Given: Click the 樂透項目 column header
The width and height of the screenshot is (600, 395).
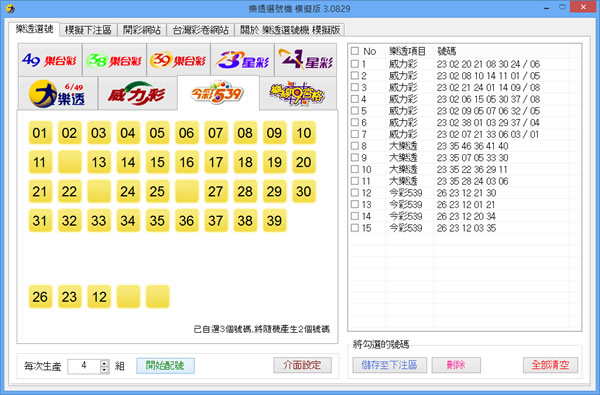Looking at the screenshot, I should tap(407, 51).
